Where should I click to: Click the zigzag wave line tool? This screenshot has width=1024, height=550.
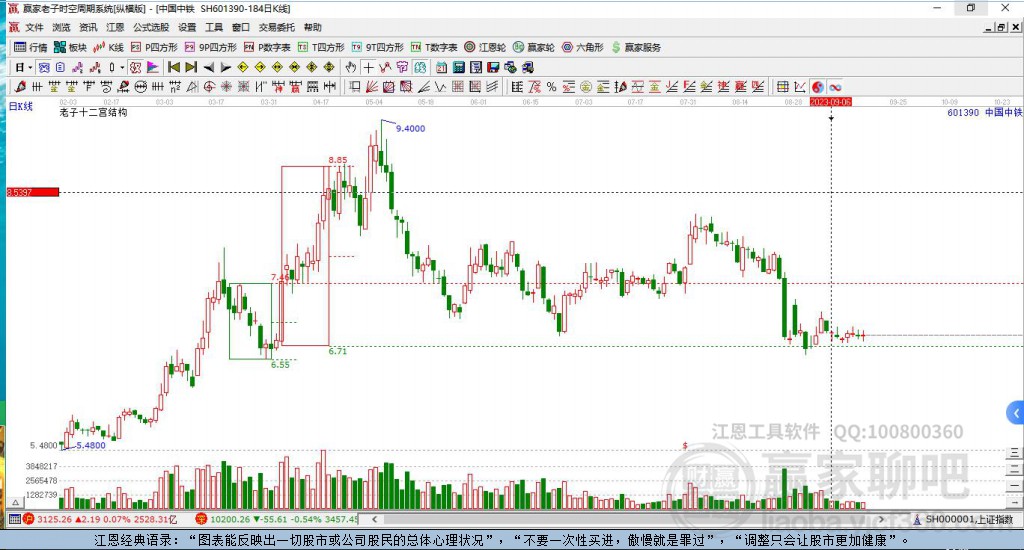tap(441, 86)
